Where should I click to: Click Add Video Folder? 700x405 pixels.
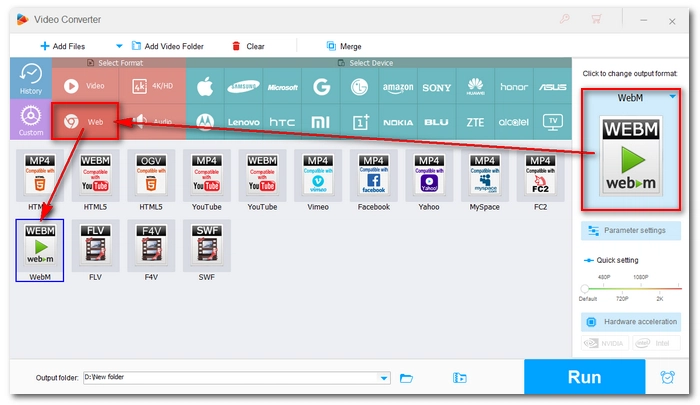click(x=167, y=46)
